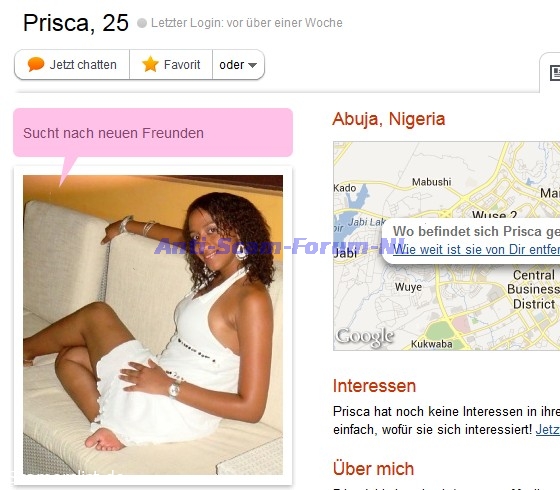Click the Abuja map image

(x=446, y=246)
